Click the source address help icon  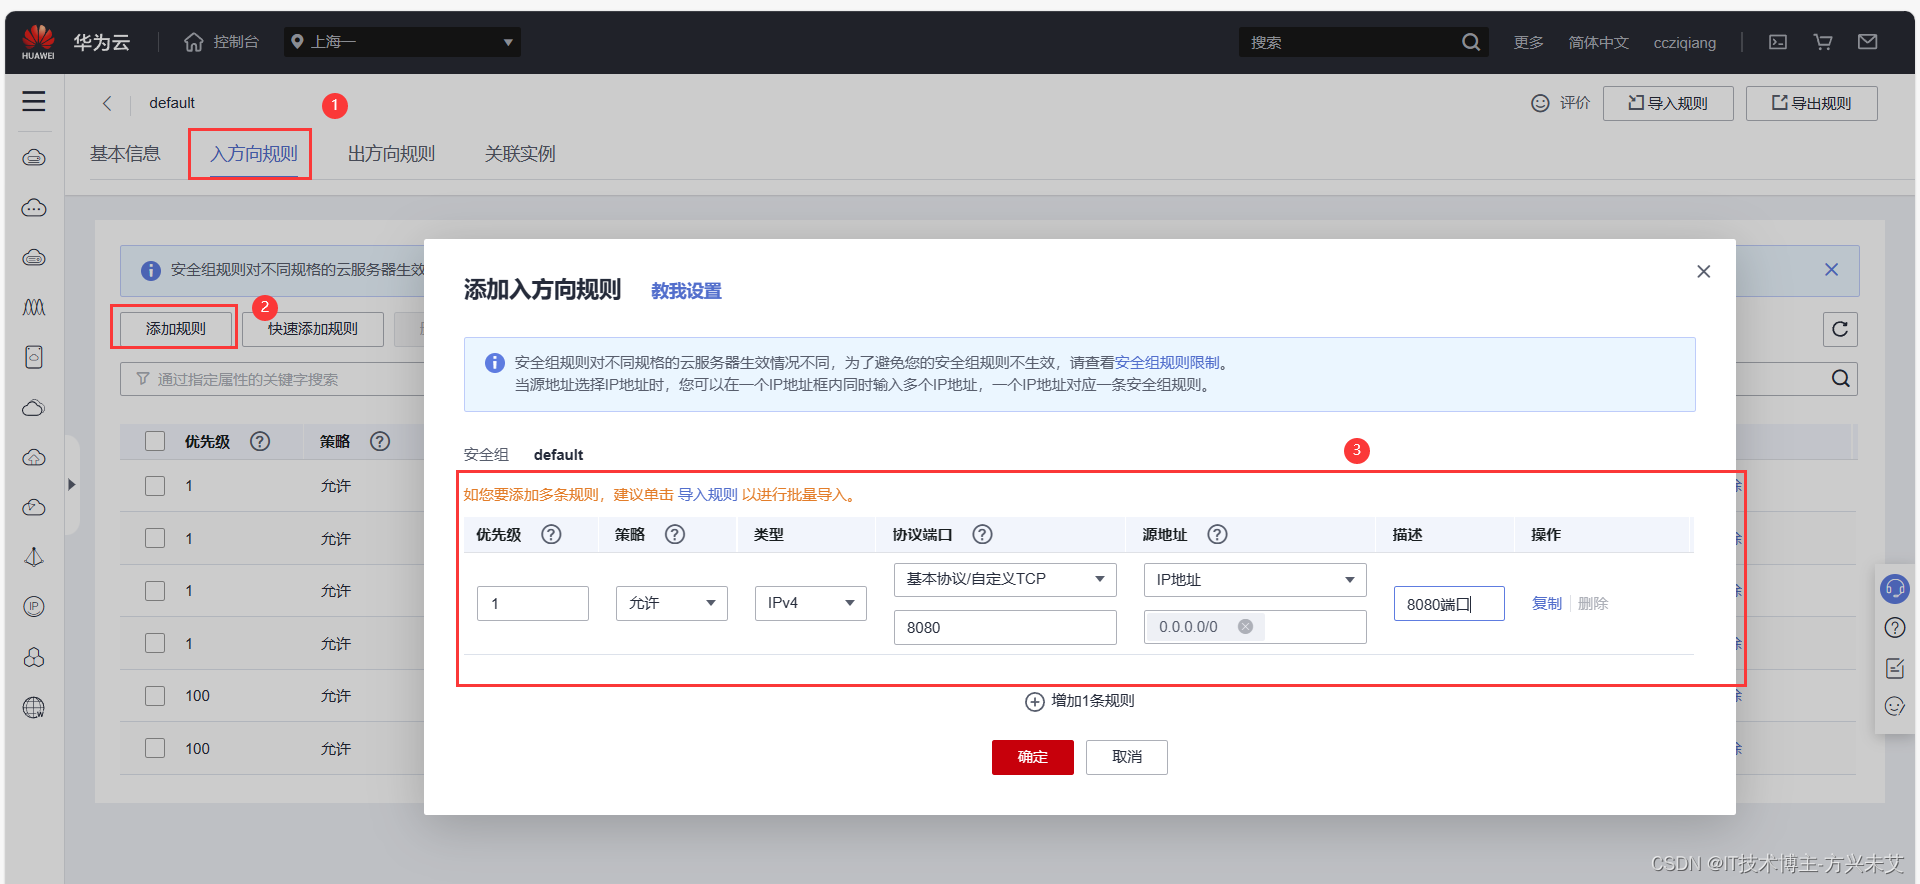tap(1217, 534)
